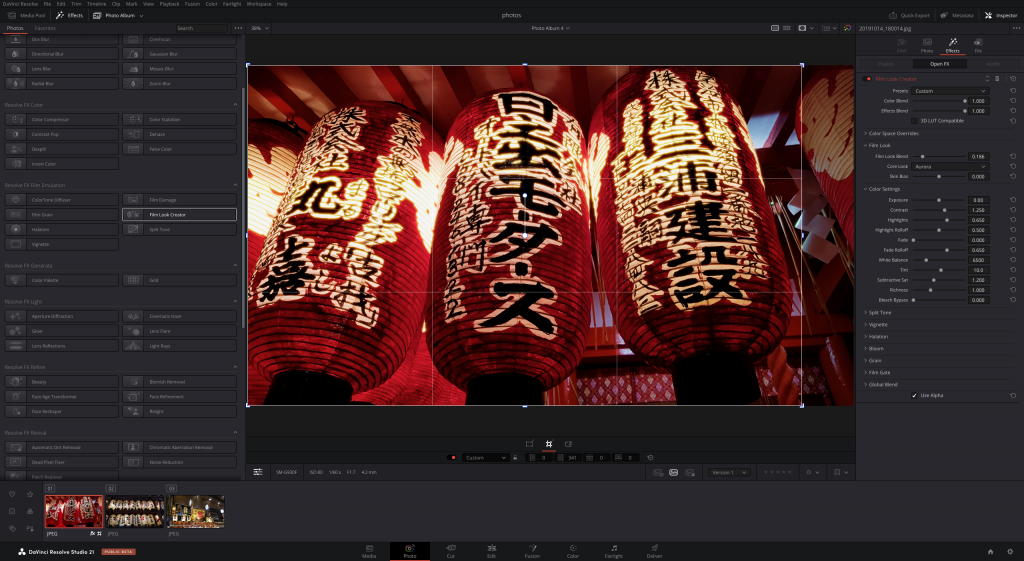Click the heart favorite filter icon
The image size is (1024, 561).
[x=12, y=494]
